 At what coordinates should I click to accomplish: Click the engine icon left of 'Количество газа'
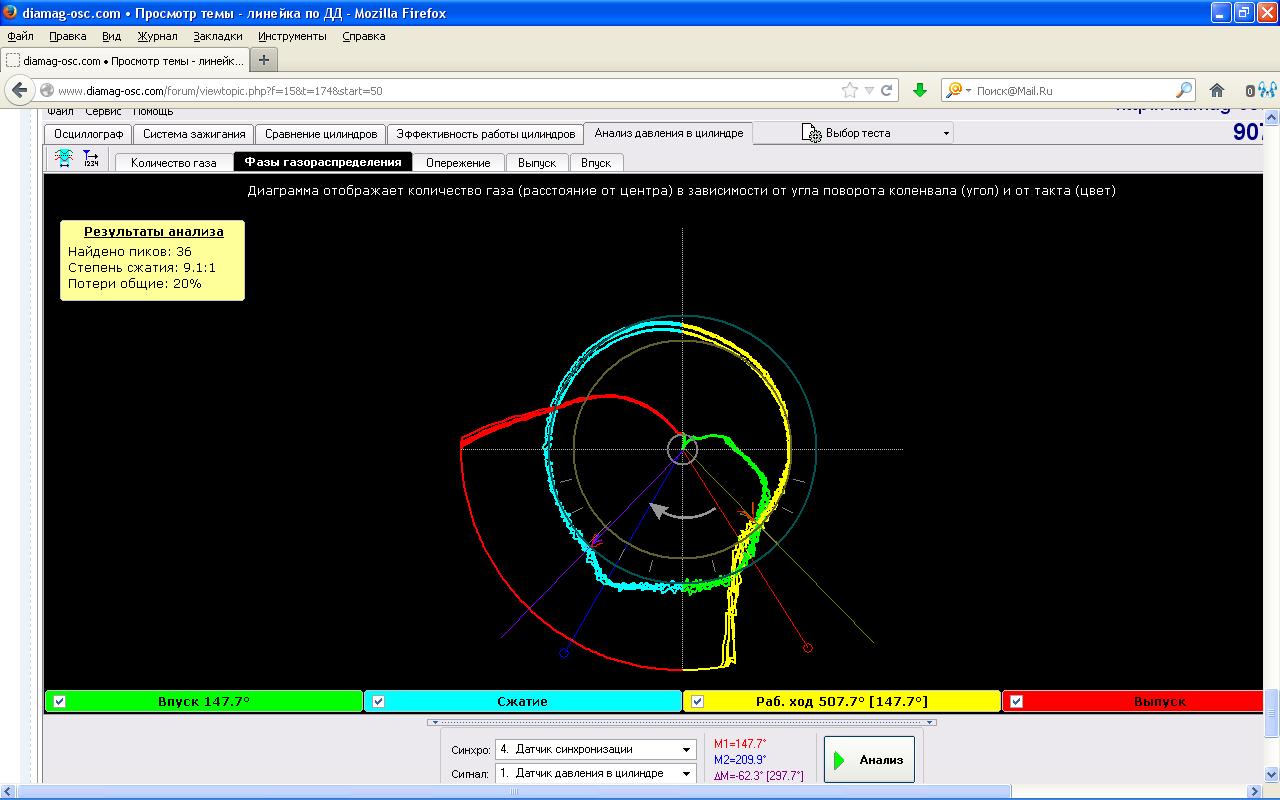[x=64, y=158]
